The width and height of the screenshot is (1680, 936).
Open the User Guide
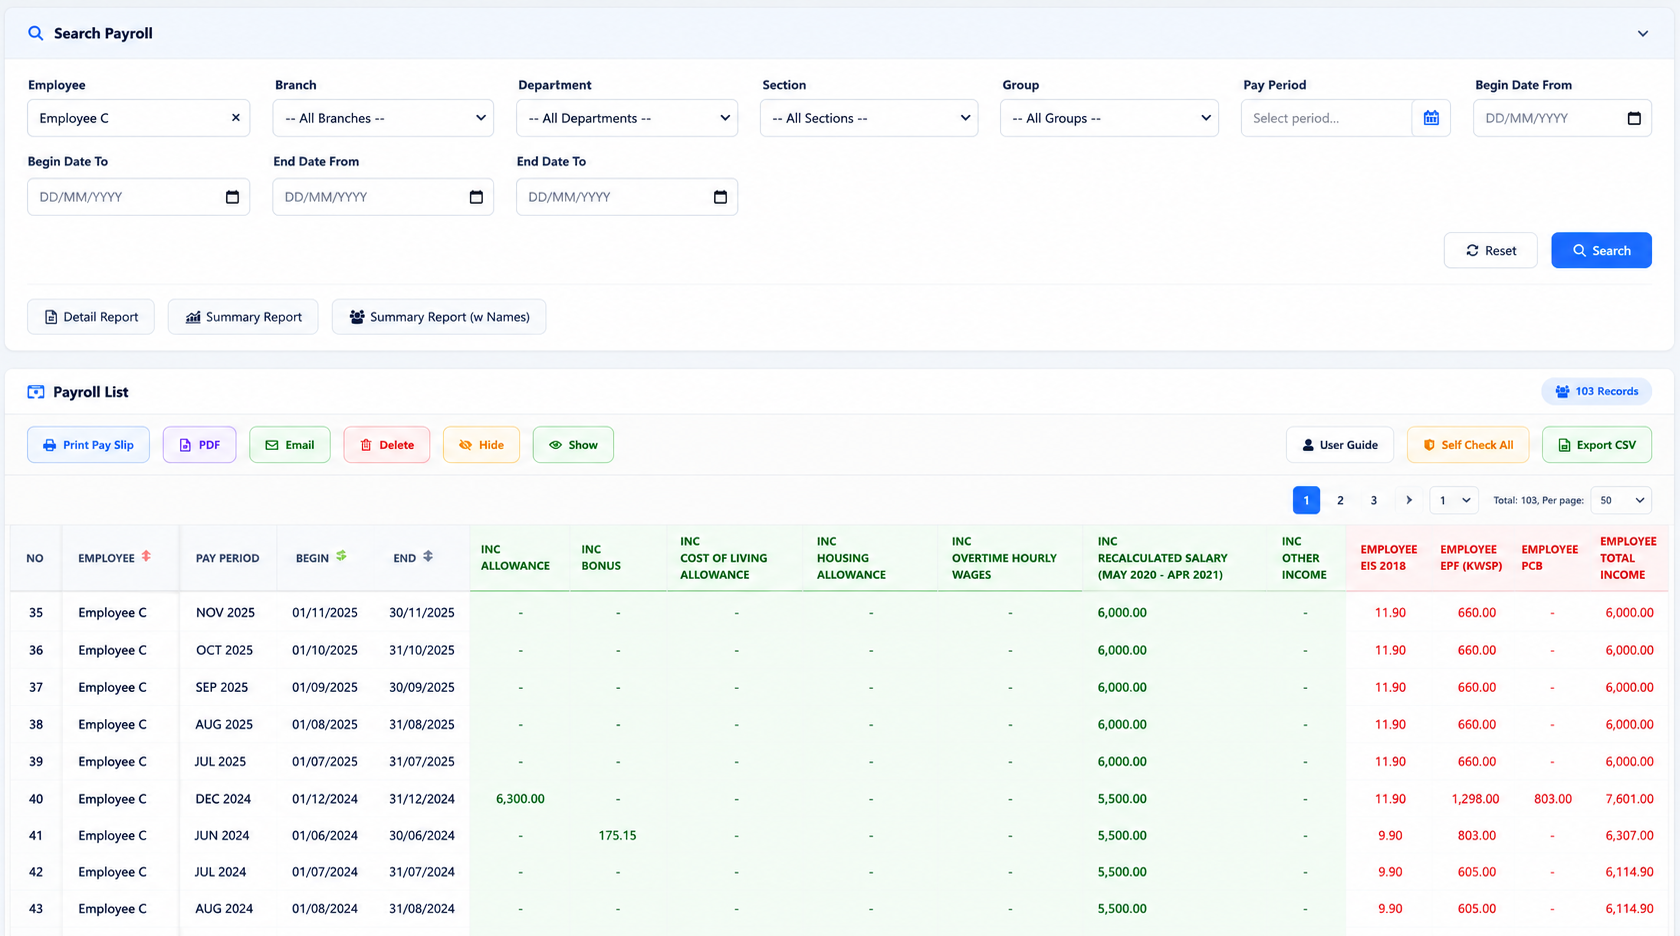pyautogui.click(x=1339, y=445)
